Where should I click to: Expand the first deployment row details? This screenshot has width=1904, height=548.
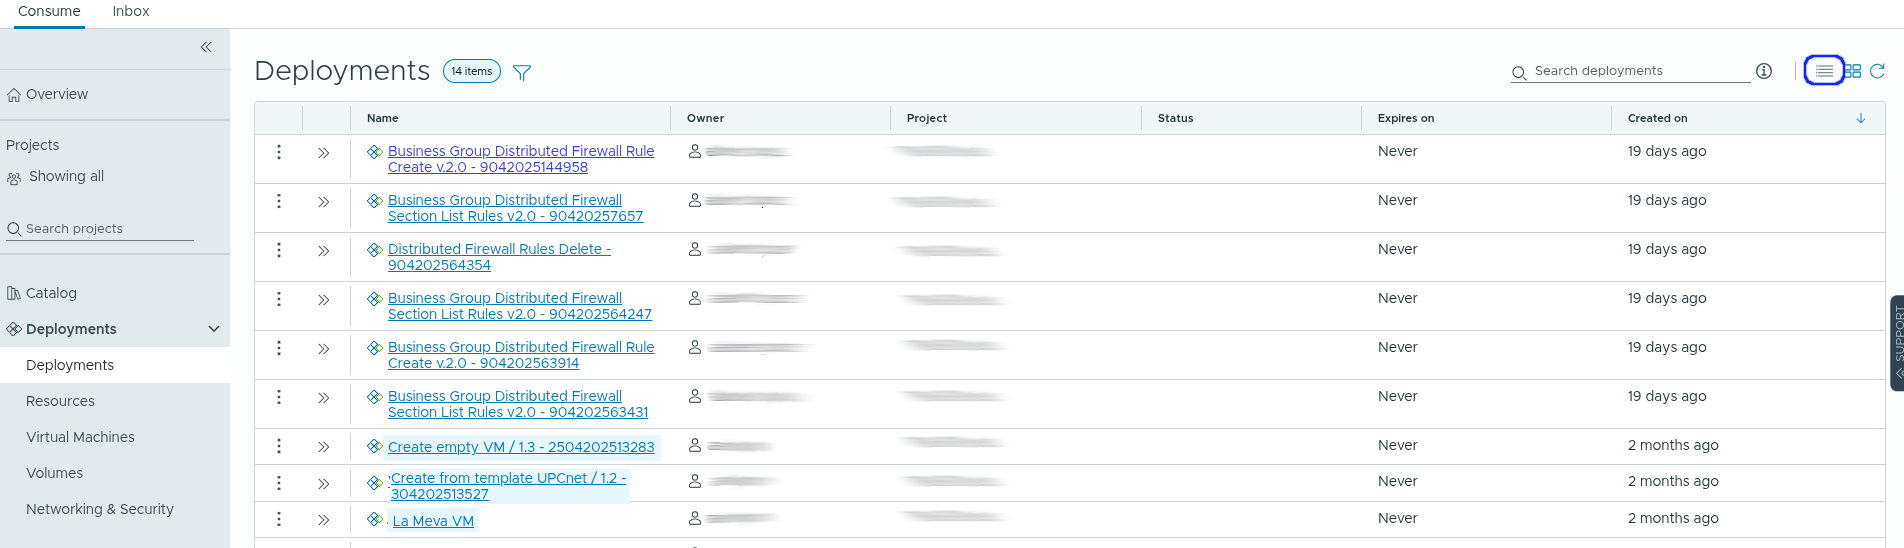click(324, 153)
